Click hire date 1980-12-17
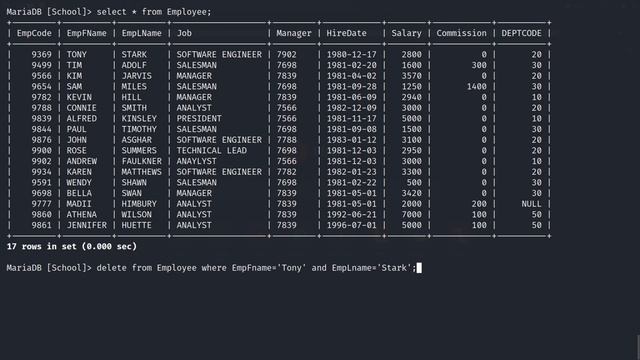This screenshot has width=640, height=360. click(x=351, y=54)
